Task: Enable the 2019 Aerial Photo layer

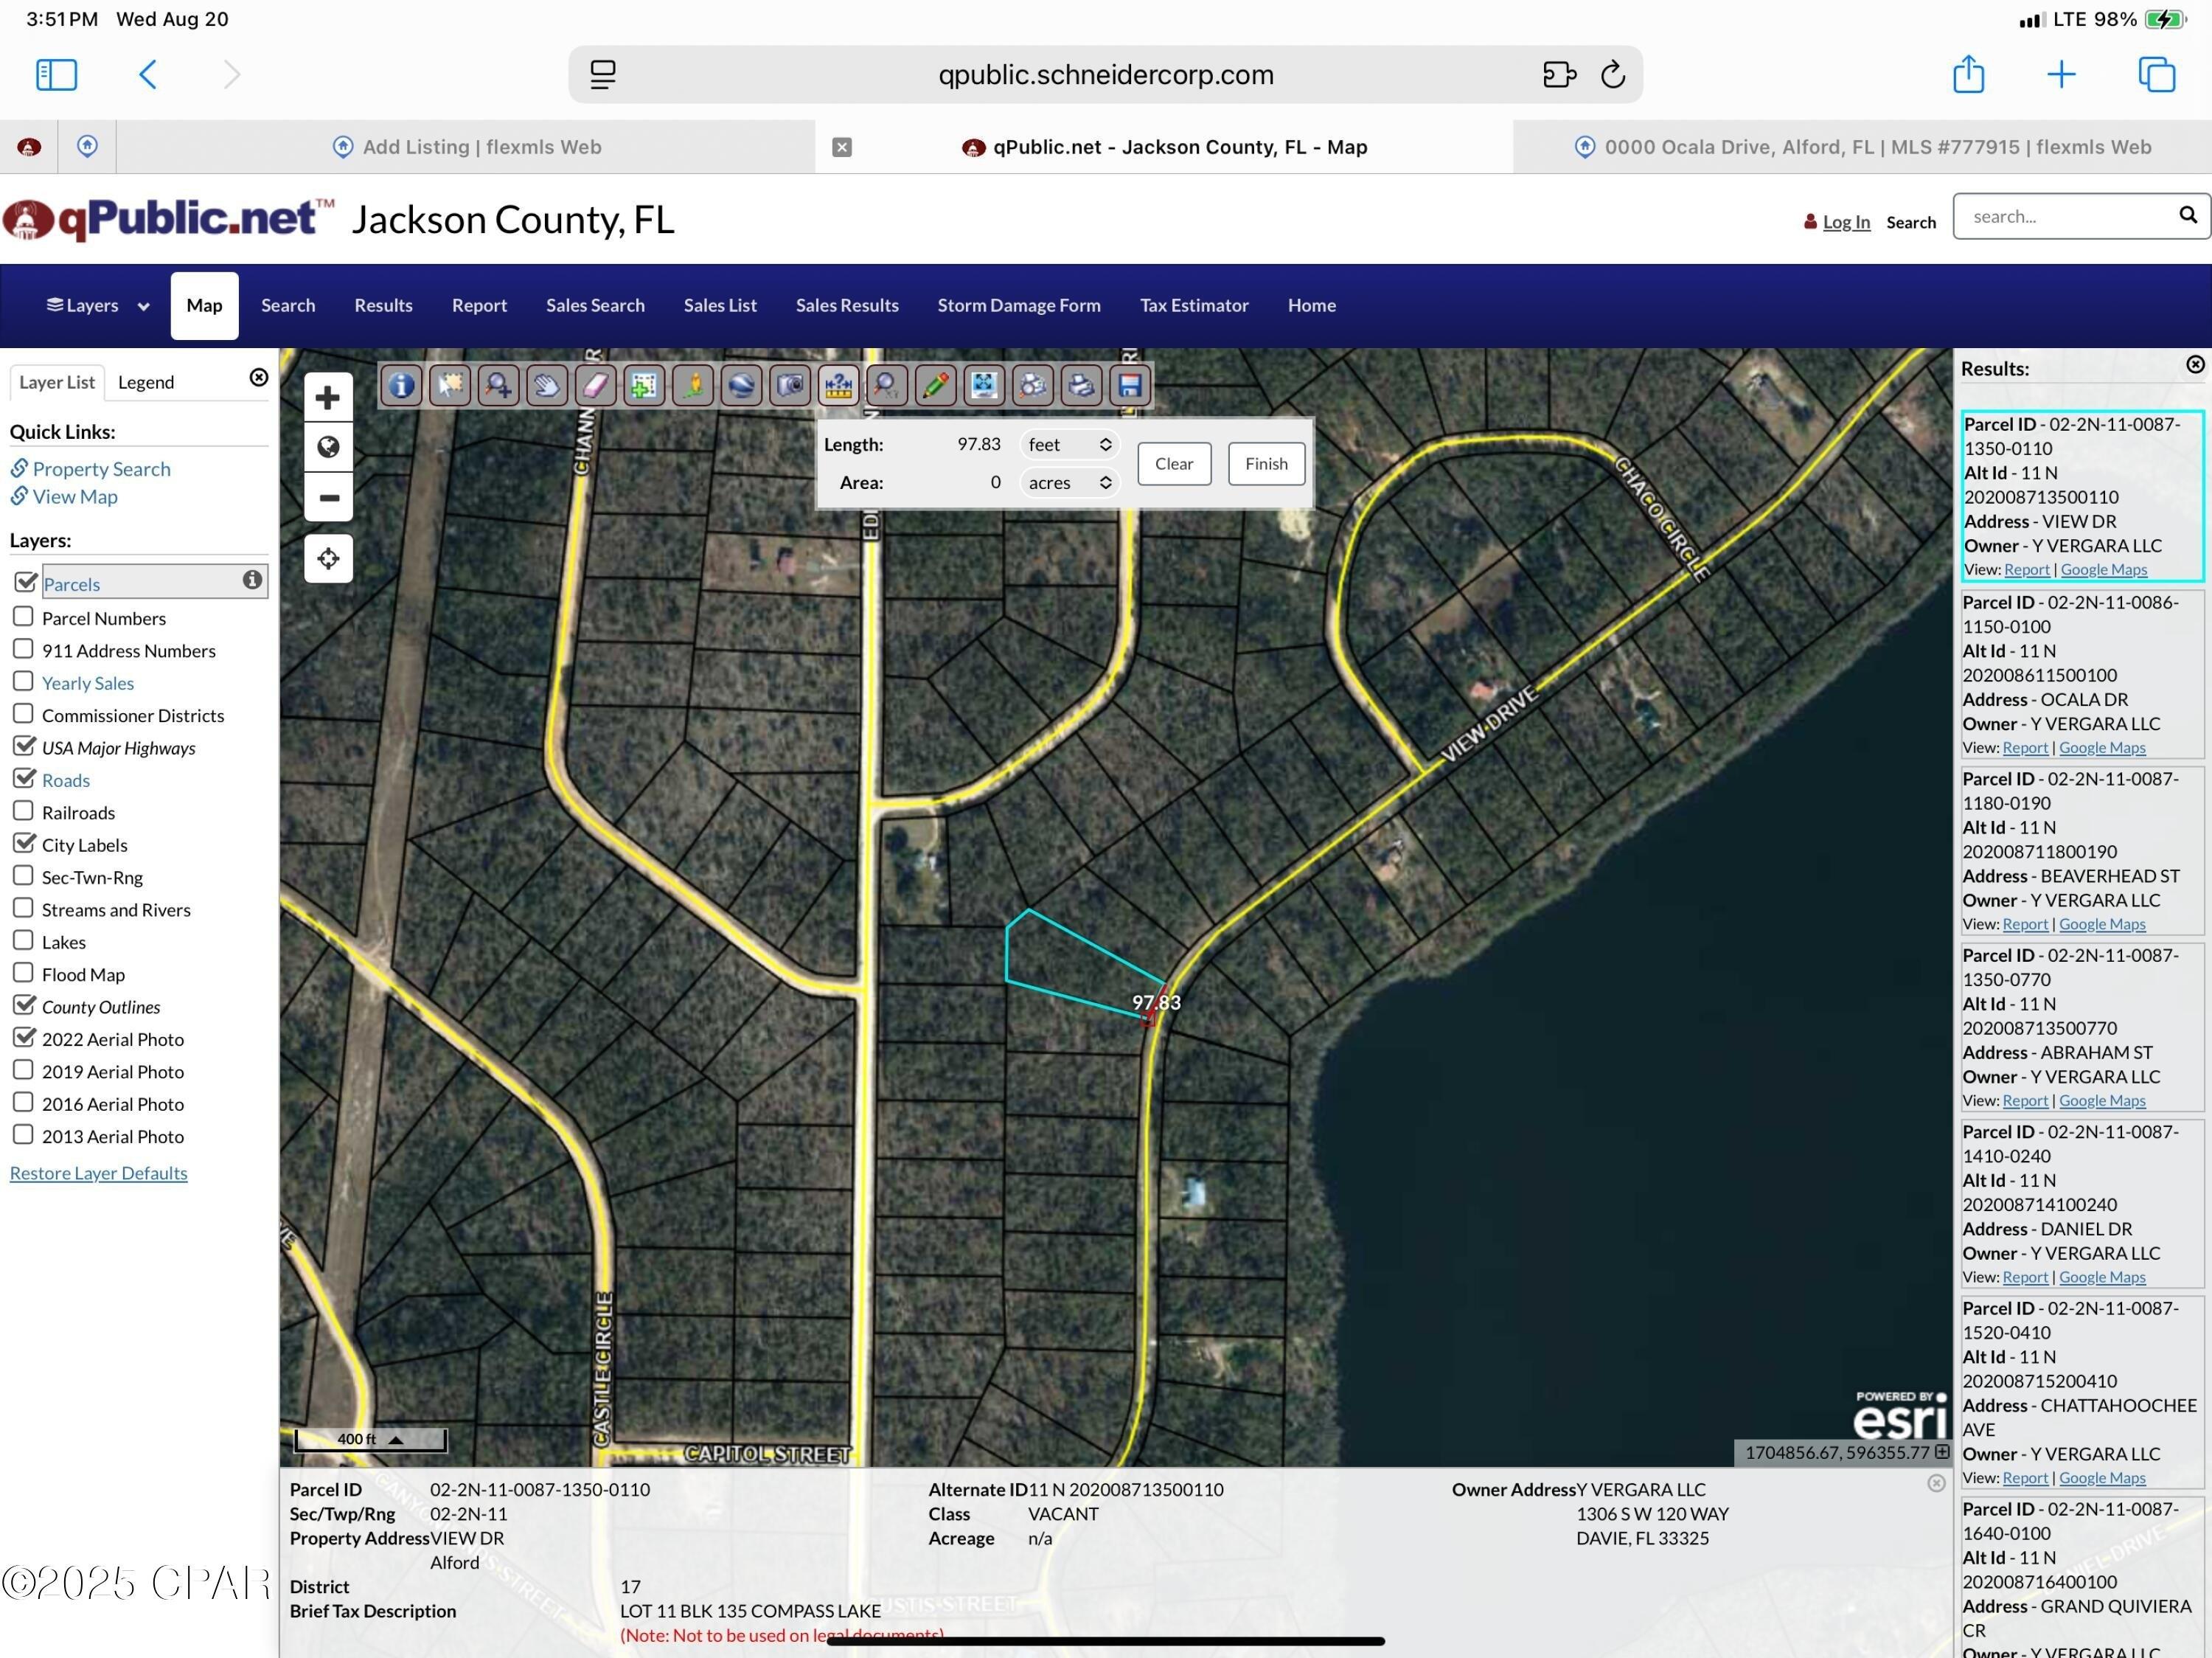Action: (23, 1069)
